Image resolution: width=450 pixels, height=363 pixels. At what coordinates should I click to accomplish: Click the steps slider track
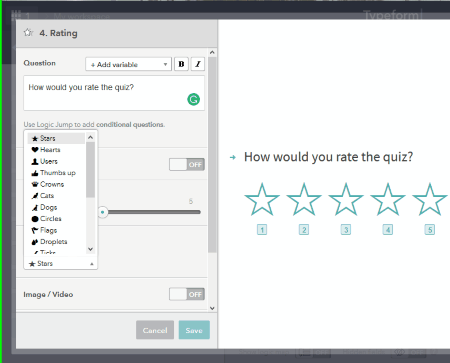(x=153, y=212)
